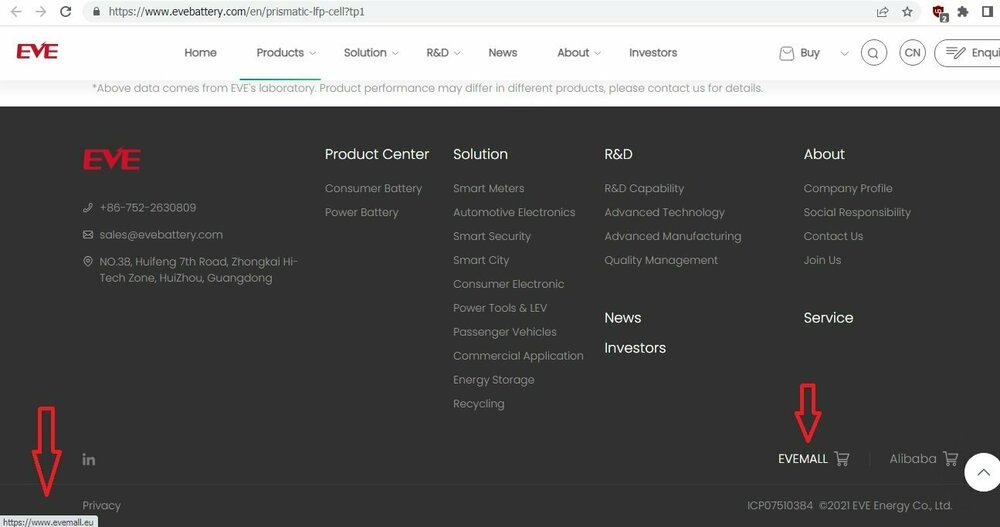Open the browser extensions puzzle icon
This screenshot has width=1000, height=527.
(963, 12)
